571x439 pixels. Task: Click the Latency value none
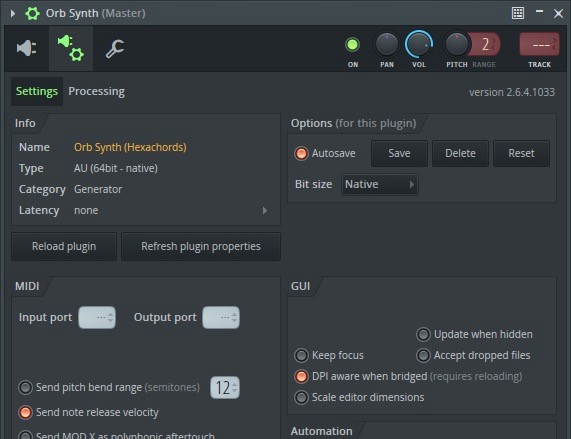tap(86, 210)
